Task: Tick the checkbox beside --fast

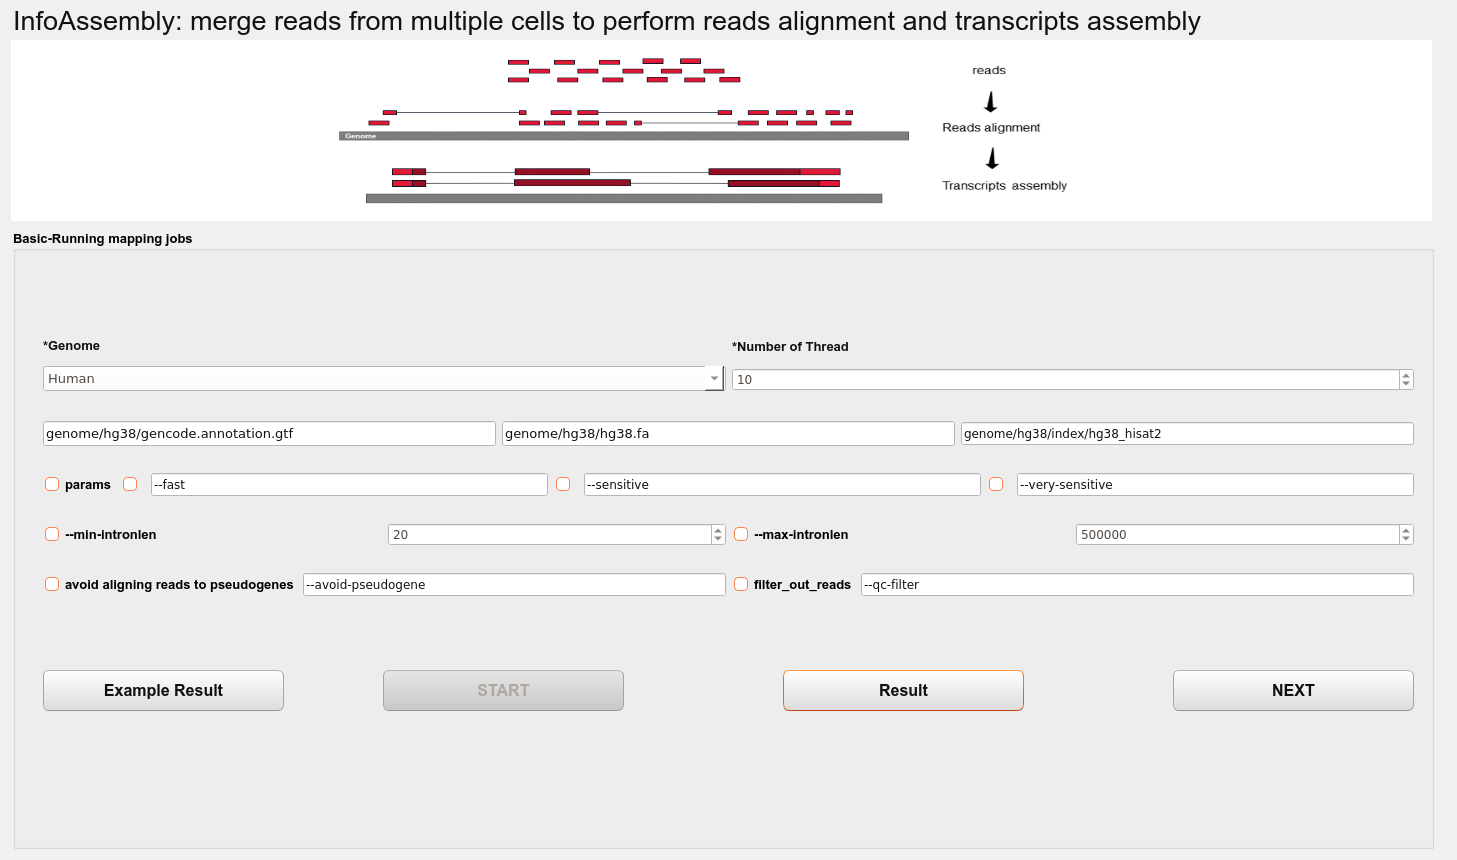Action: pos(130,484)
